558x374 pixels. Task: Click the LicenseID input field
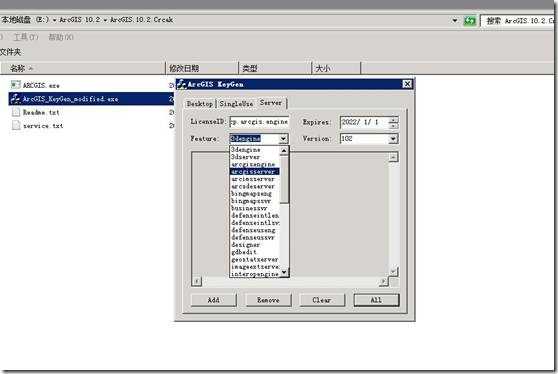[x=259, y=122]
